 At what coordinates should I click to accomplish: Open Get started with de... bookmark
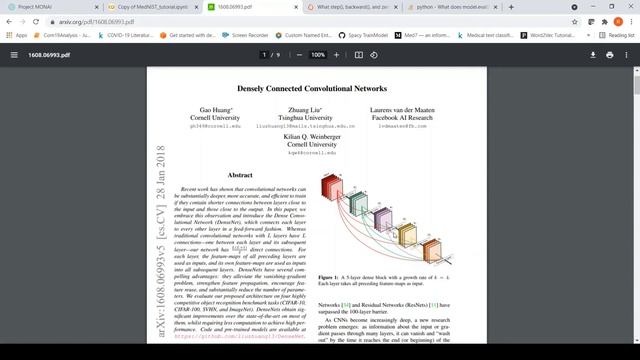188,36
